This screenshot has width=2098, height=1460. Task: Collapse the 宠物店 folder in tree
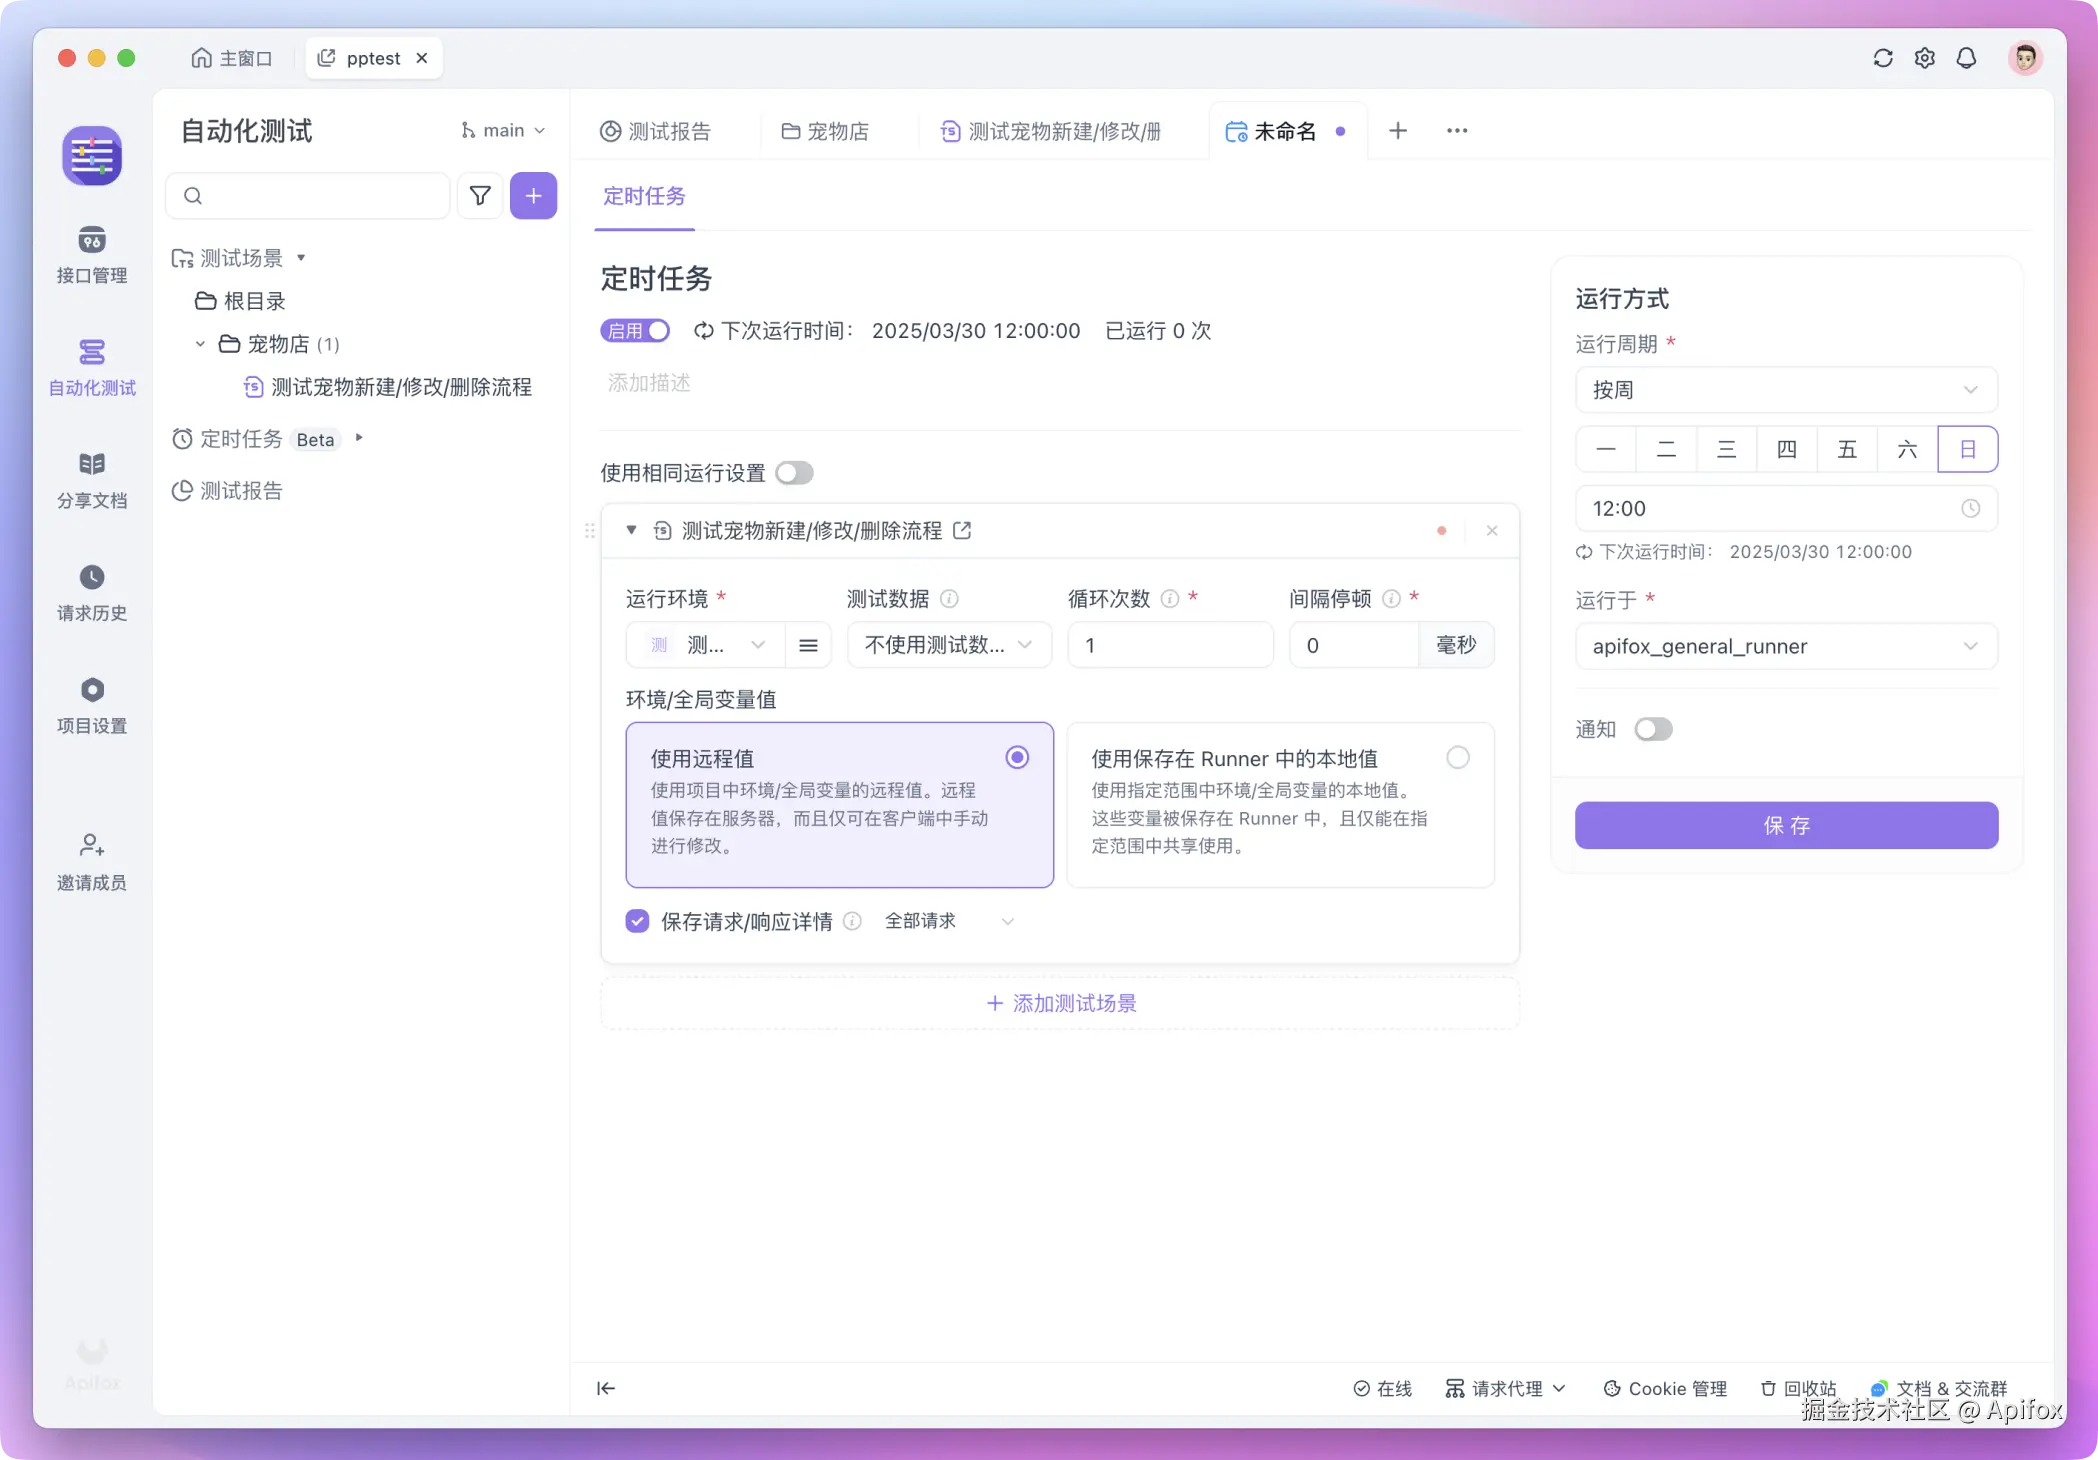click(x=200, y=344)
